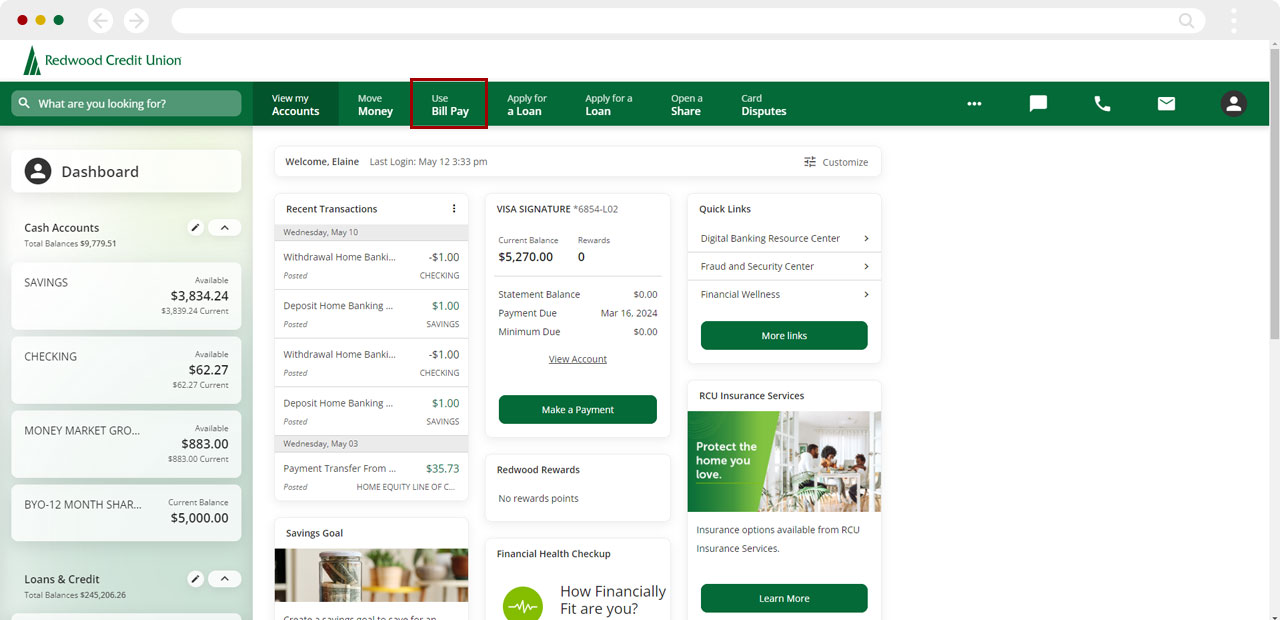The image size is (1280, 620).
Task: Open the CHECKING account card
Action: tap(126, 370)
